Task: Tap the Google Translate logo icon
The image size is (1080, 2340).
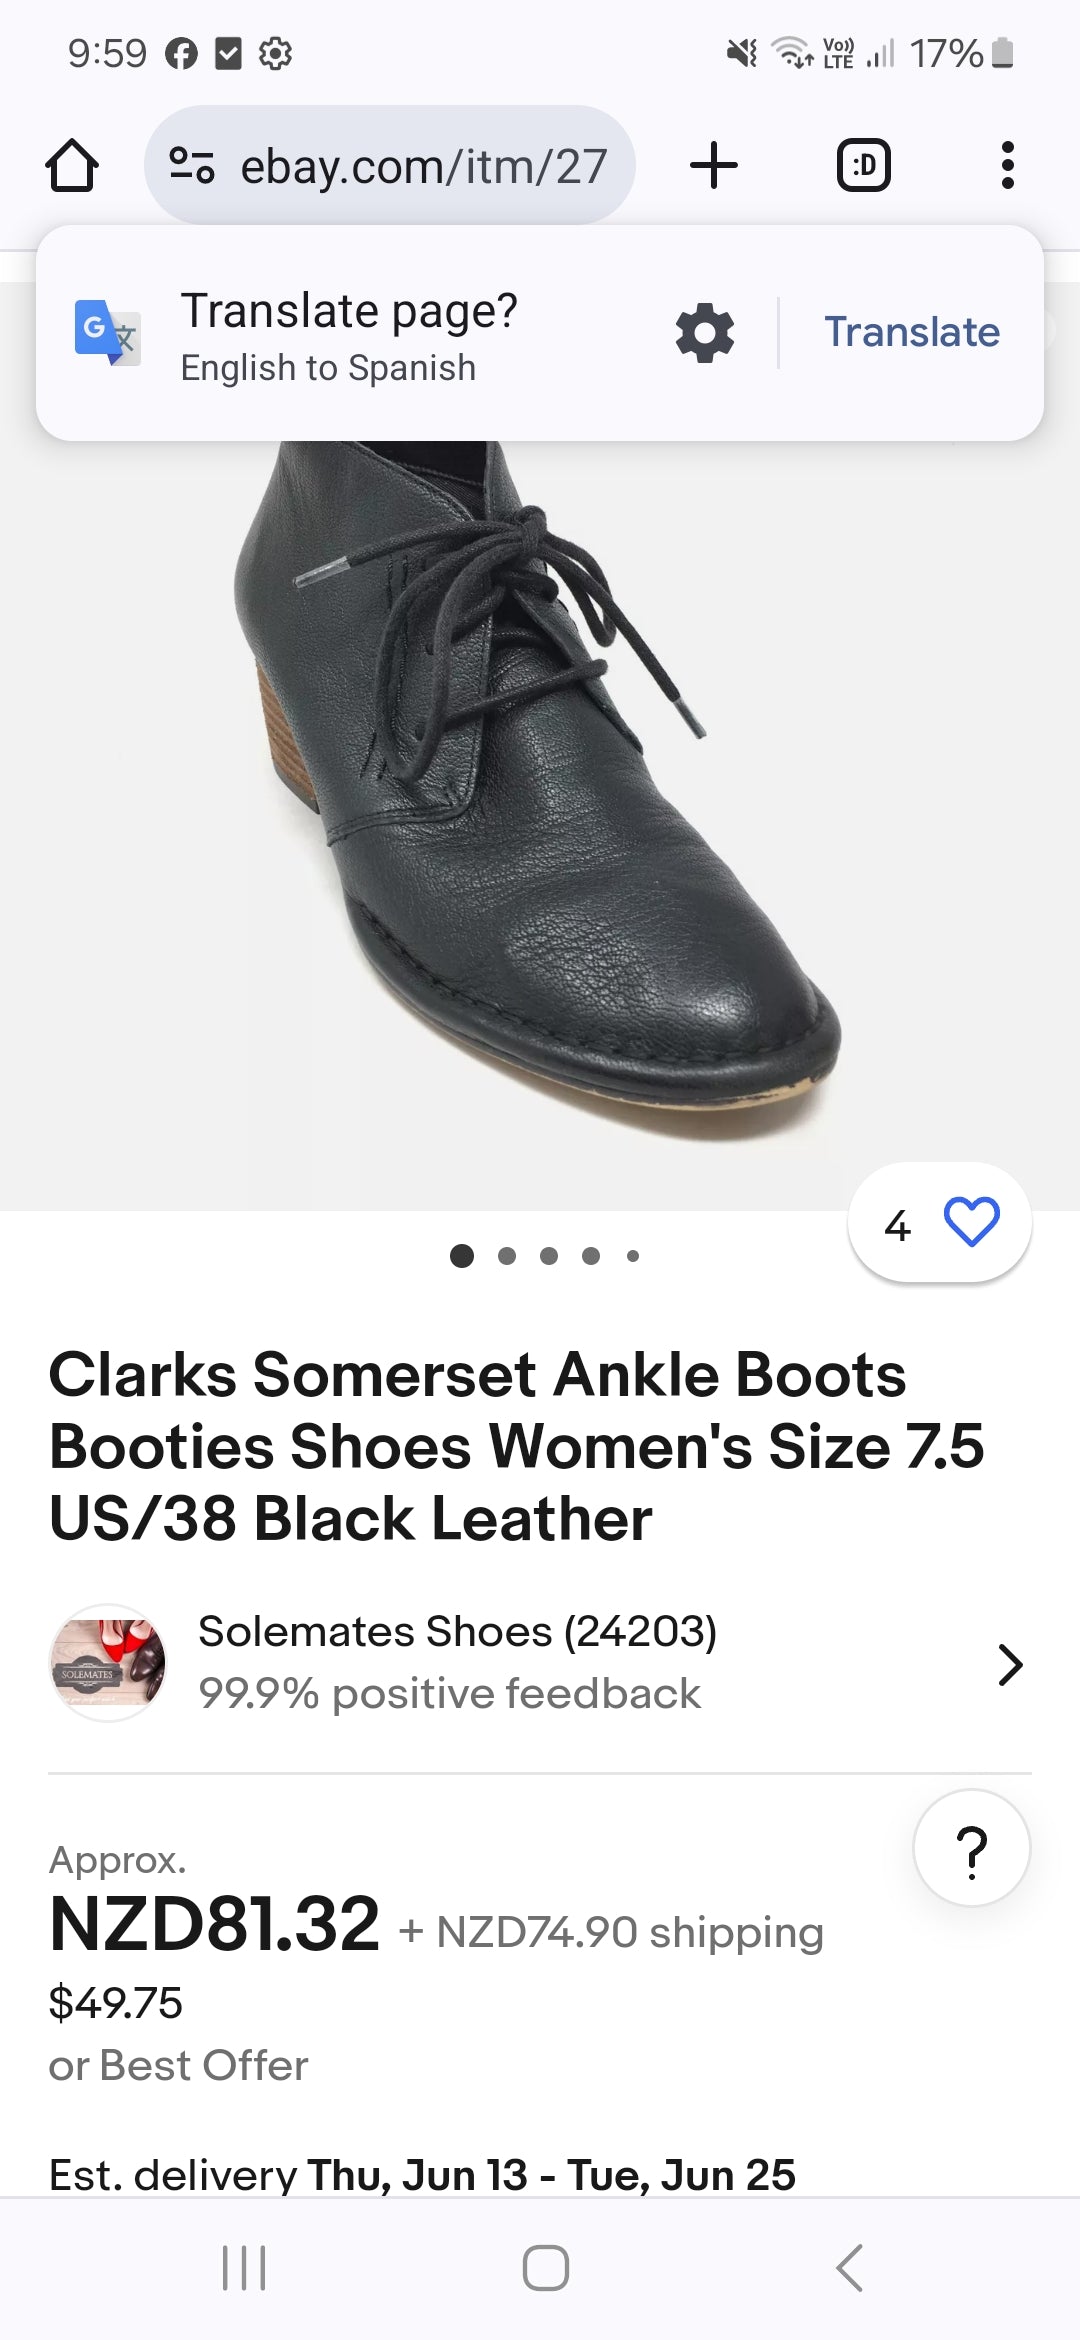Action: (107, 332)
